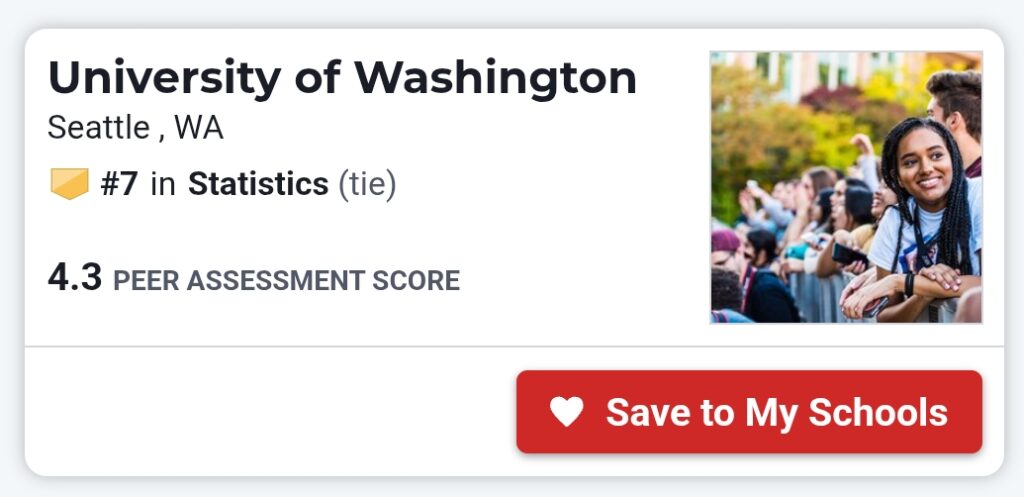This screenshot has height=497, width=1024.
Task: Click the gold ranking badge icon
Action: click(69, 184)
